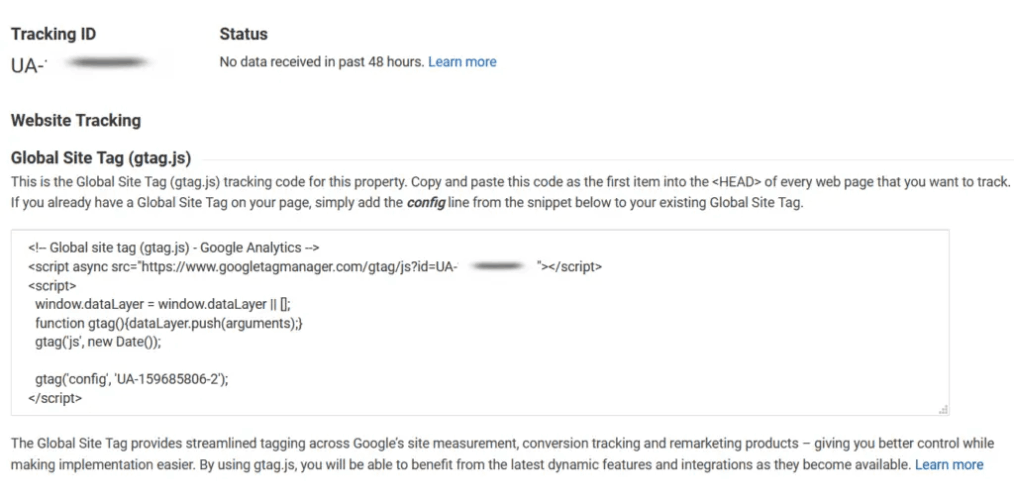
Task: Click the Global Site Tag (gtag.js) heading
Action: [100, 157]
